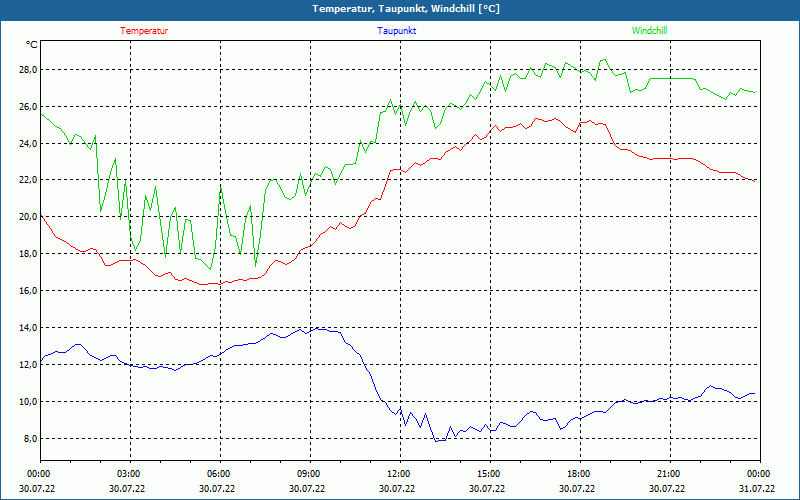
Task: Click the 16,0 y-axis value
Action: pos(28,290)
